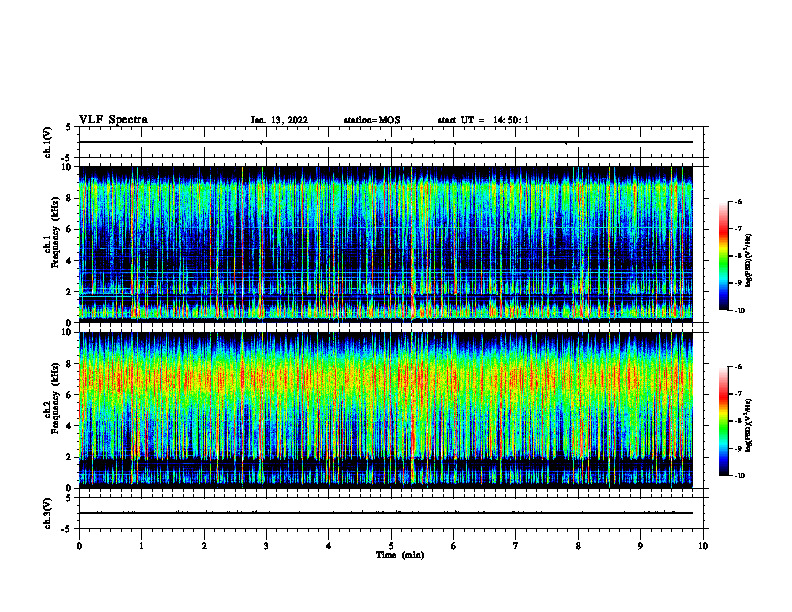The height and width of the screenshot is (612, 792).
Task: Click the "6" kHz tick on ch.1 axis
Action: 70,230
